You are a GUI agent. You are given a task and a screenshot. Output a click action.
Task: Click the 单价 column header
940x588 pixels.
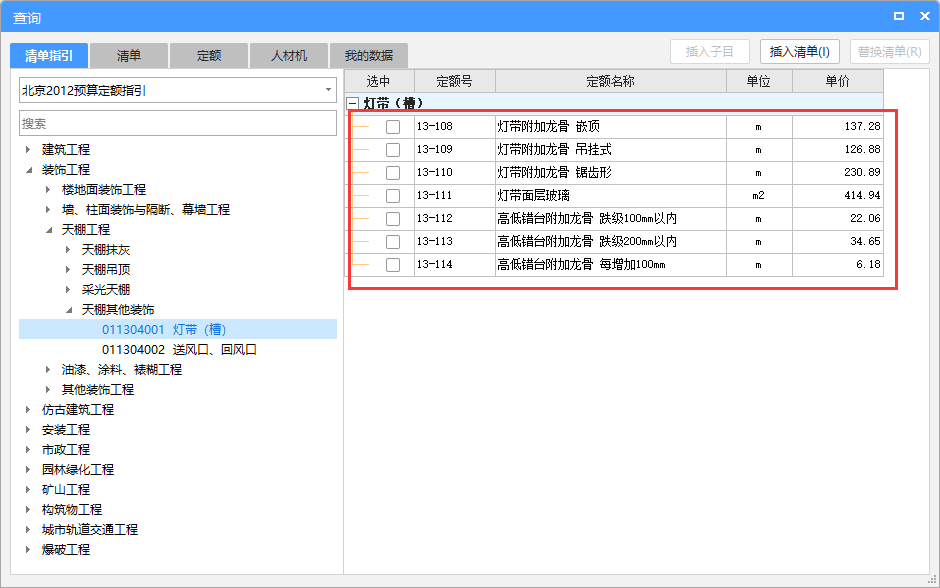837,81
